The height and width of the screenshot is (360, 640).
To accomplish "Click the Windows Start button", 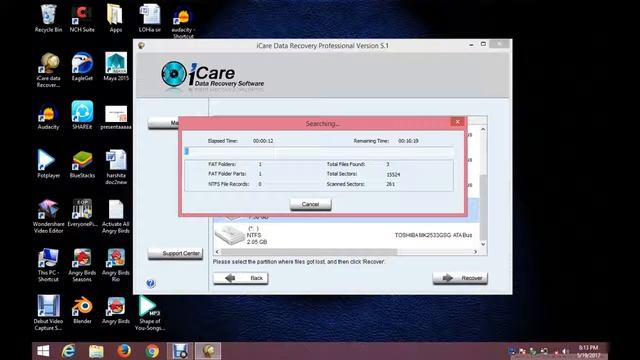I will coord(43,351).
